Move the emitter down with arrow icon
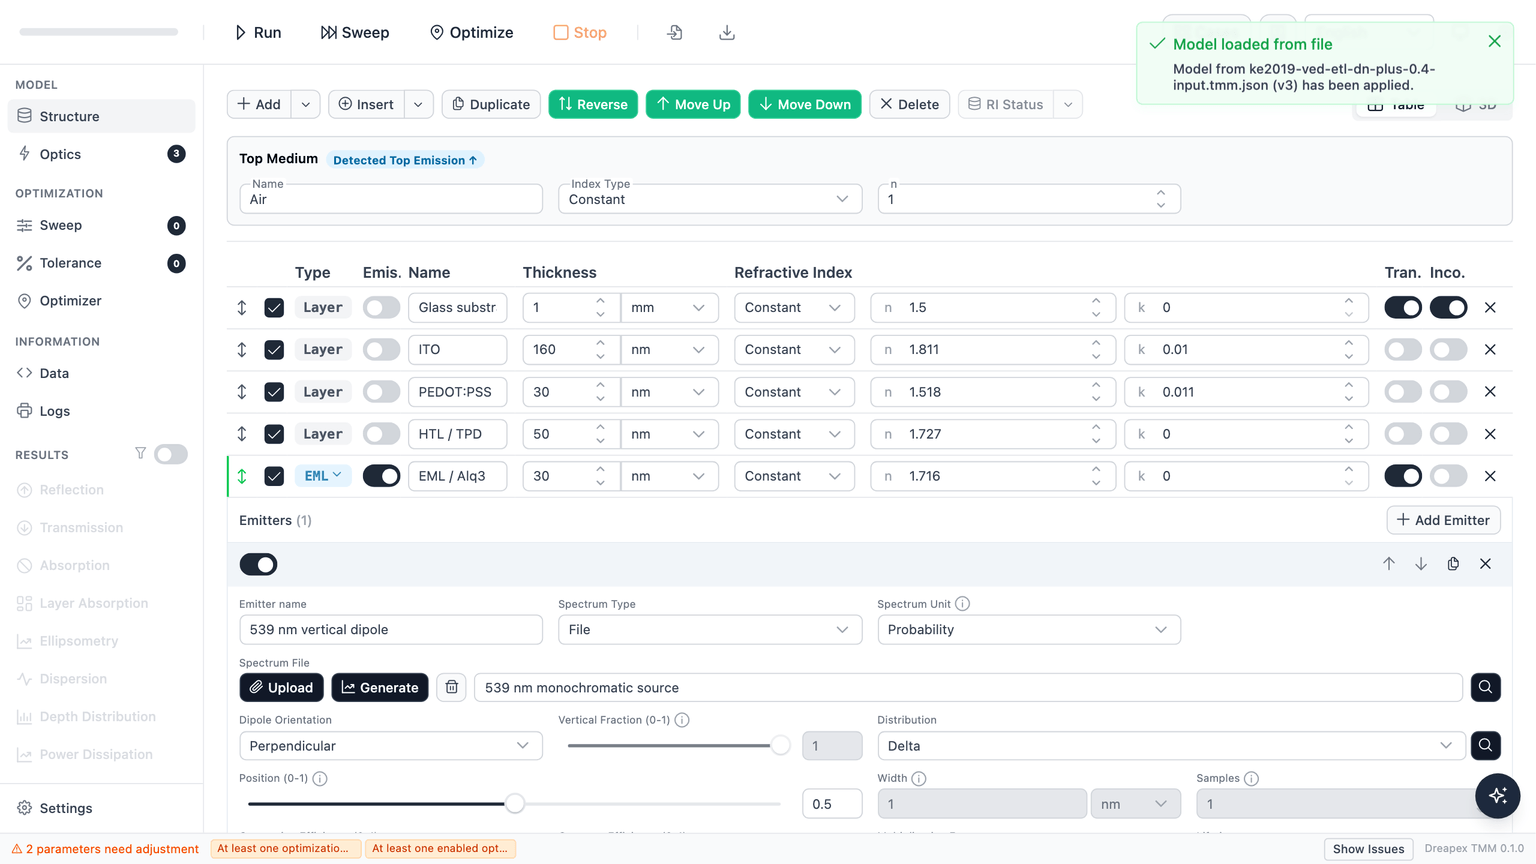The height and width of the screenshot is (864, 1536). [1421, 564]
